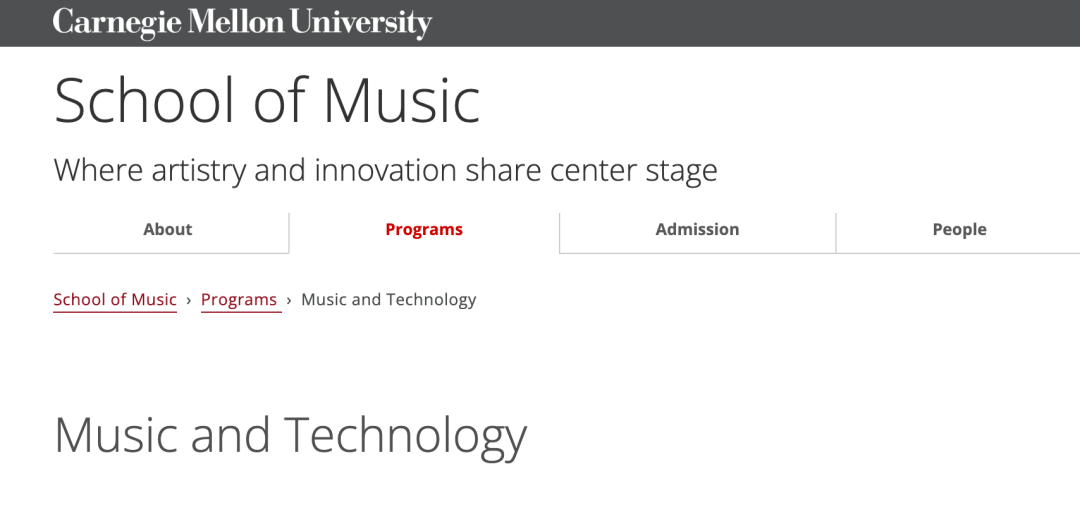
Task: Click empty area of dark header bar
Action: (750, 22)
